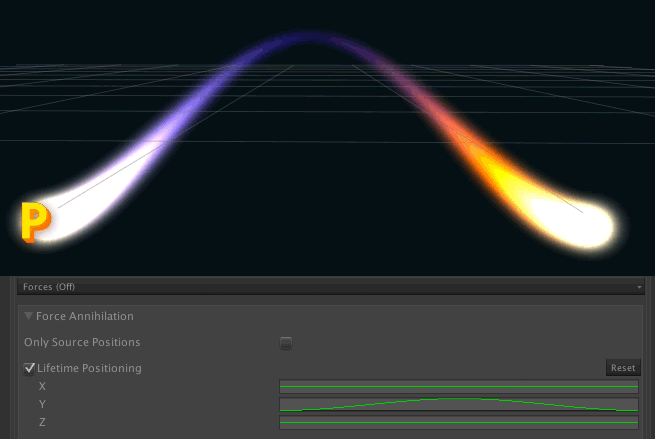Image resolution: width=655 pixels, height=439 pixels.
Task: Click the X axis label
Action: [42, 386]
